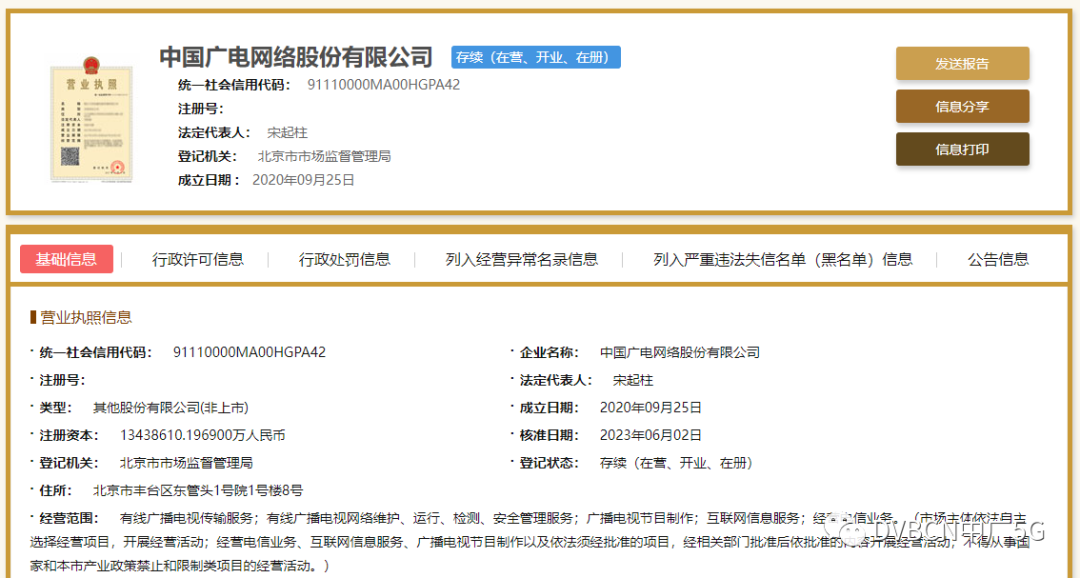The height and width of the screenshot is (578, 1080).
Task: Click 北京市市场监督管理局 under 营业执照信息 section
Action: (187, 463)
